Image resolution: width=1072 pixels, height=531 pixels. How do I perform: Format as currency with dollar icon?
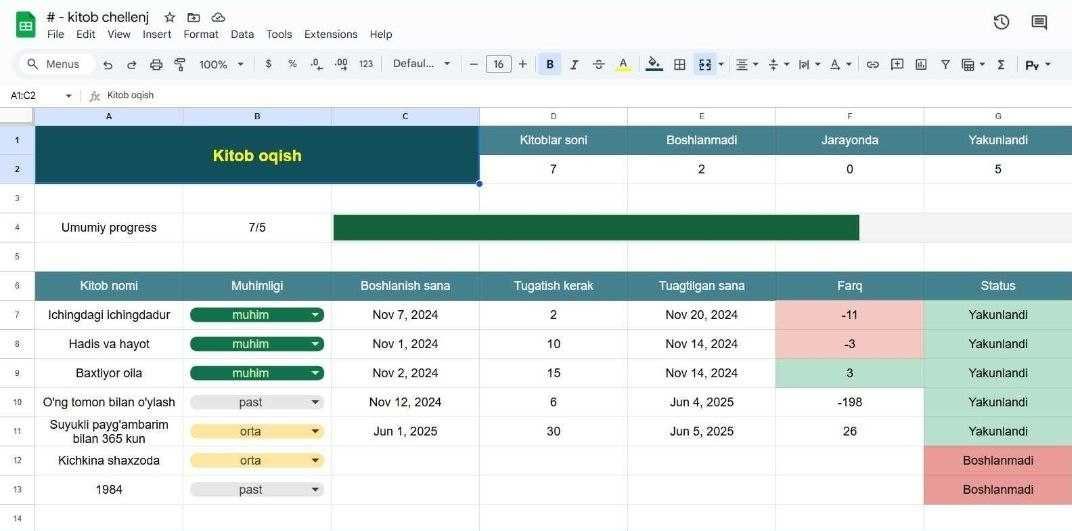coord(268,64)
